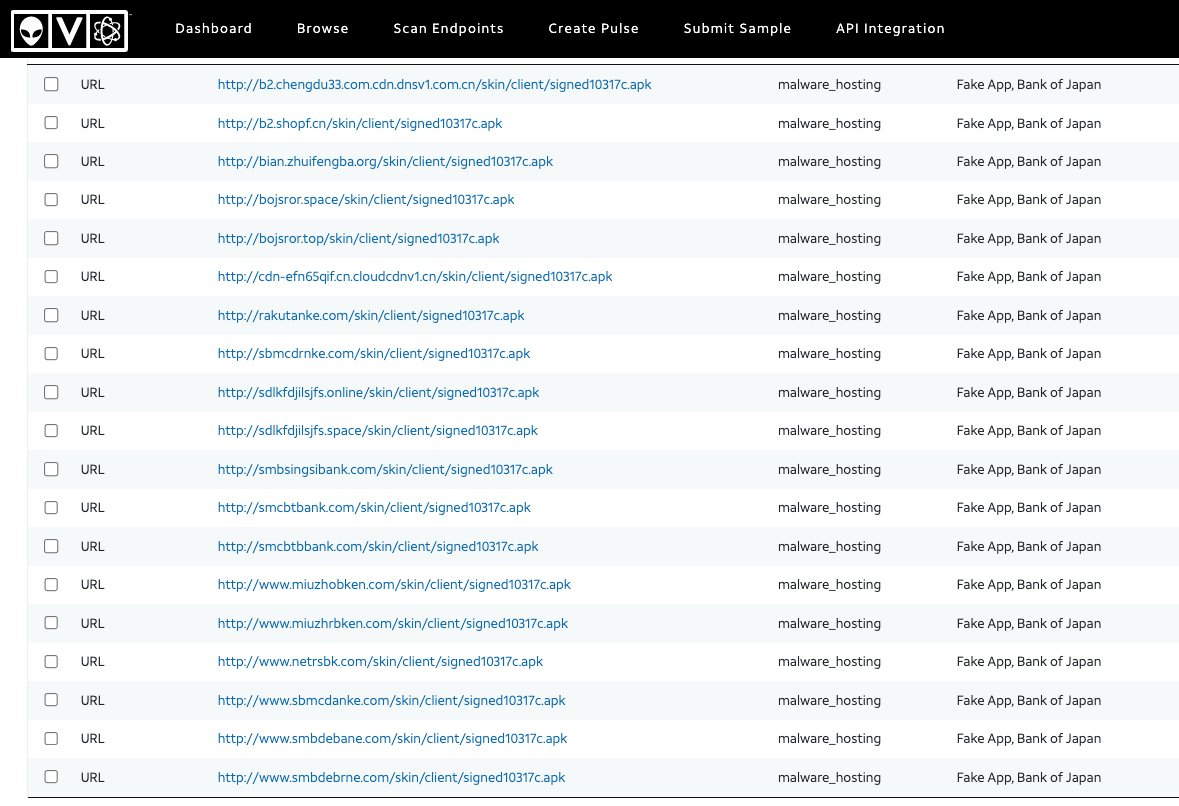The width and height of the screenshot is (1179, 806).
Task: Click the AlienVault OTX logo
Action: [x=69, y=31]
